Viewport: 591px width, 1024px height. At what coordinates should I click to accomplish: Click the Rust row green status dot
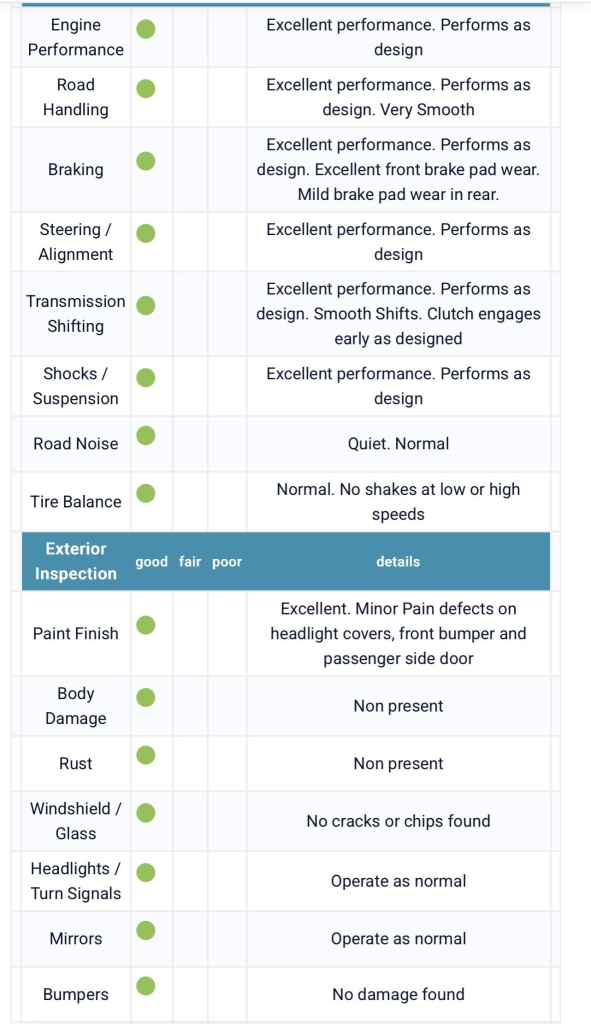pos(146,755)
